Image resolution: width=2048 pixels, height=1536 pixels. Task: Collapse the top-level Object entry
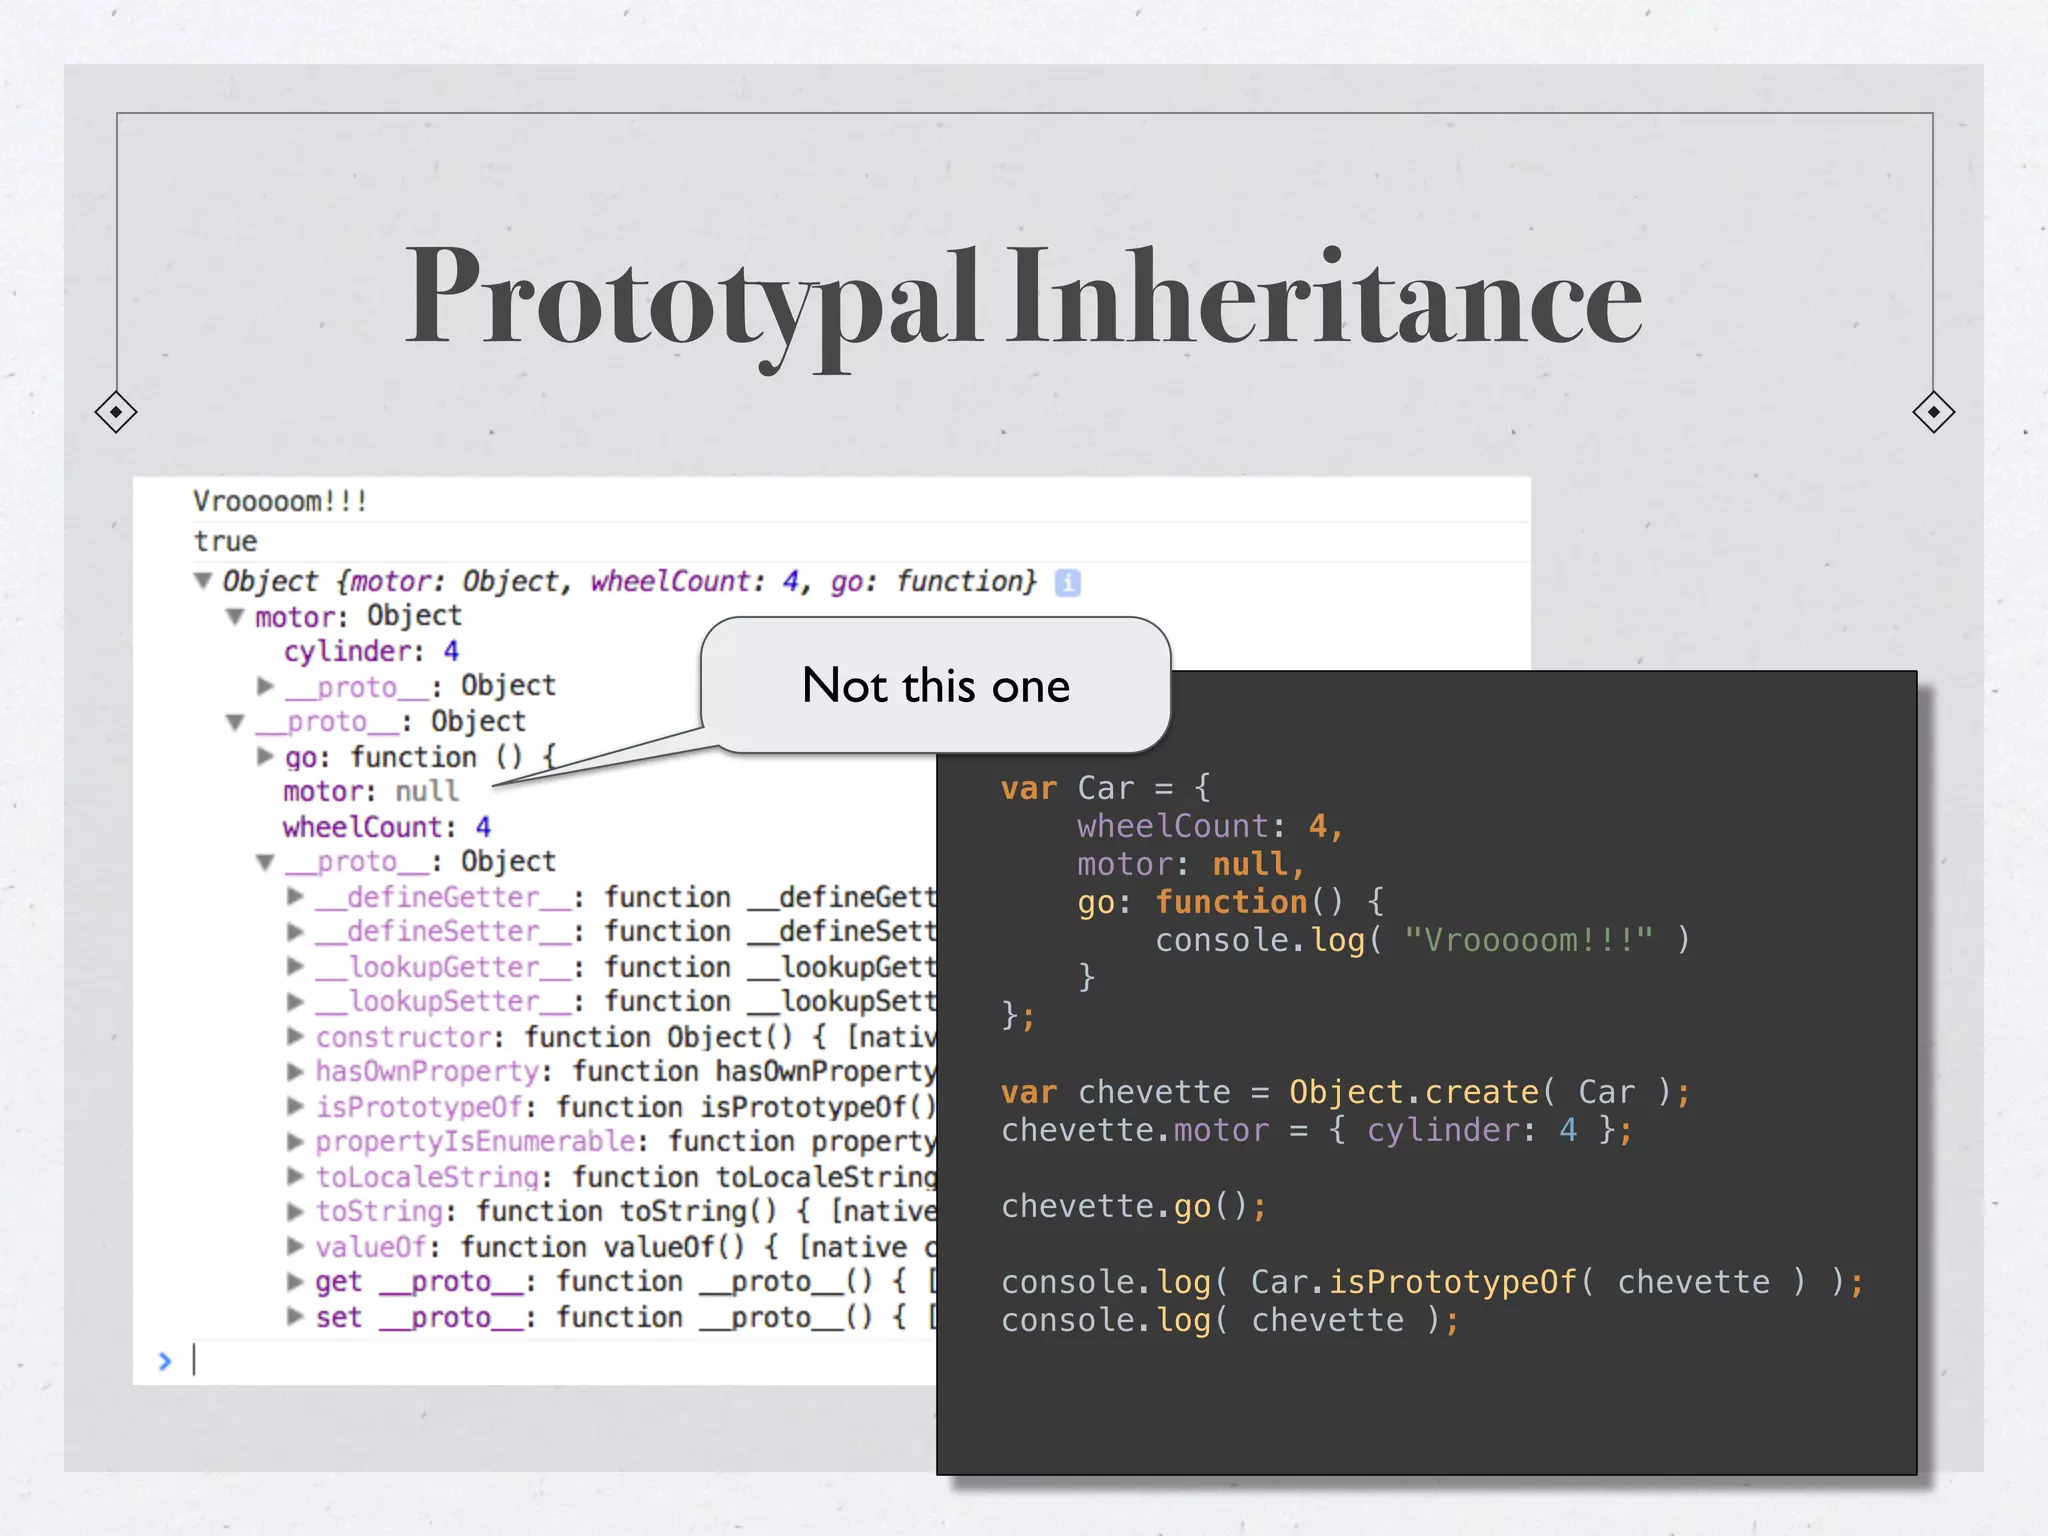(x=203, y=580)
